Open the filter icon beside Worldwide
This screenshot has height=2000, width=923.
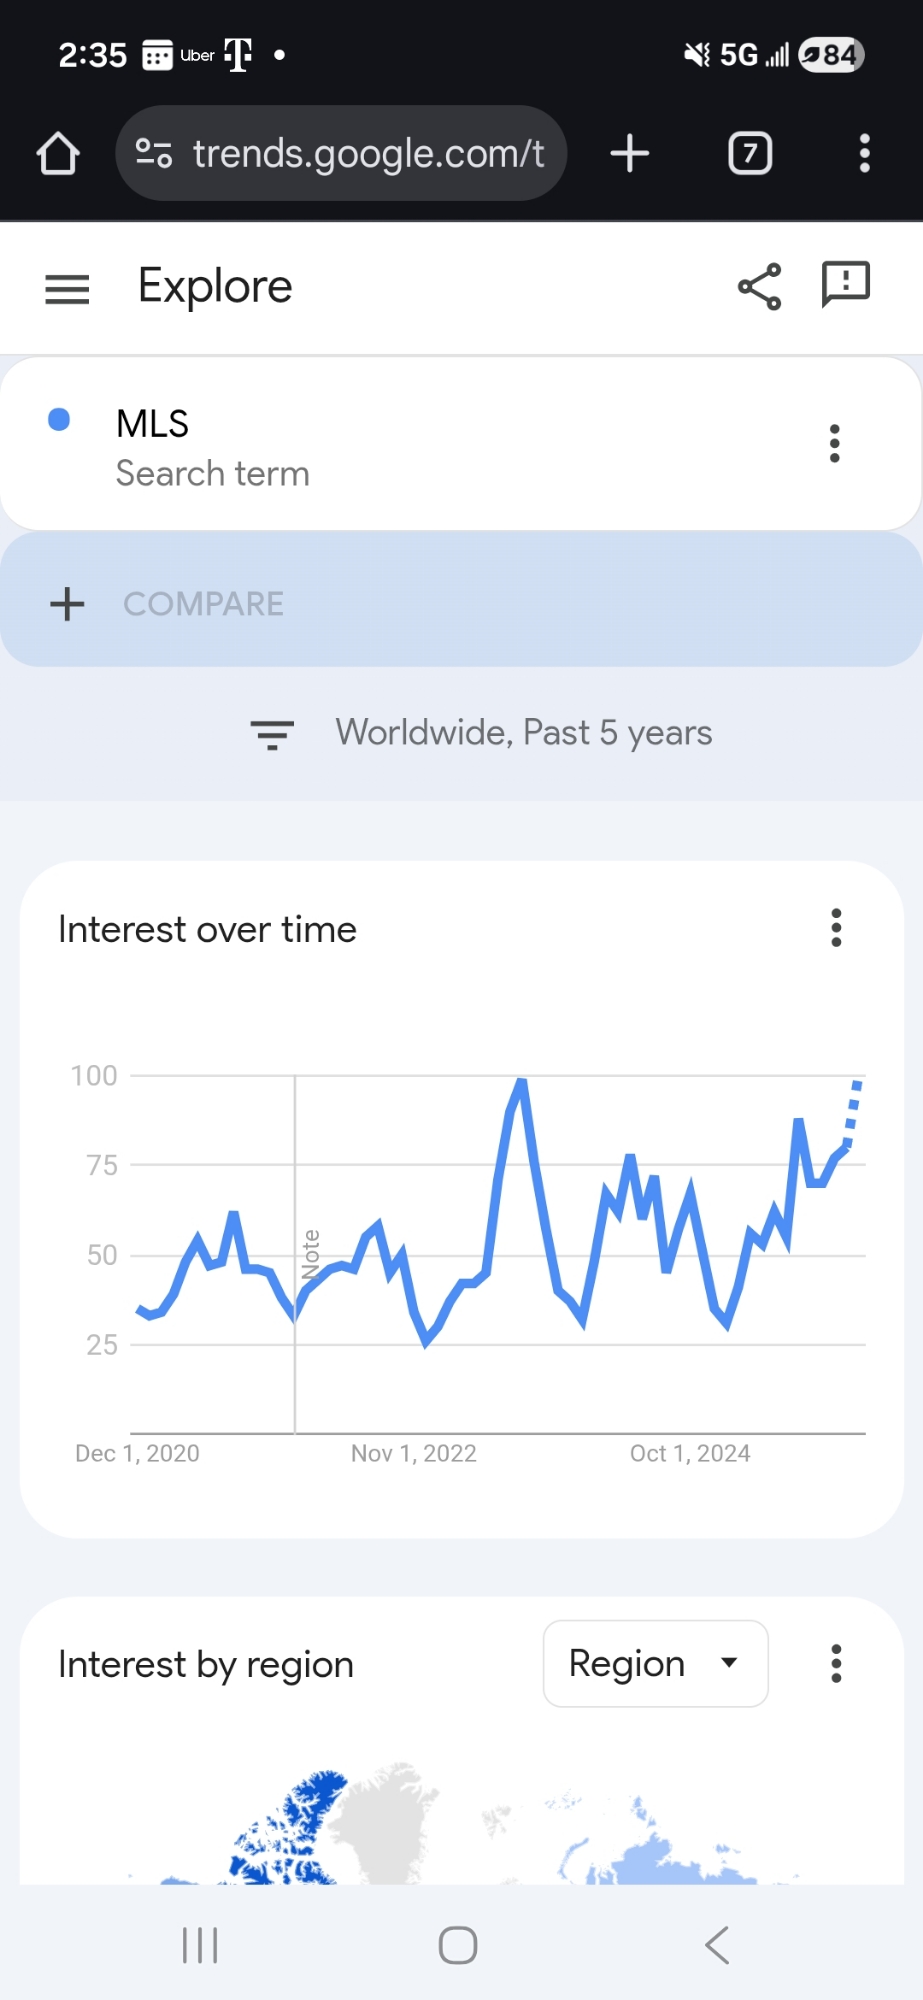point(272,734)
